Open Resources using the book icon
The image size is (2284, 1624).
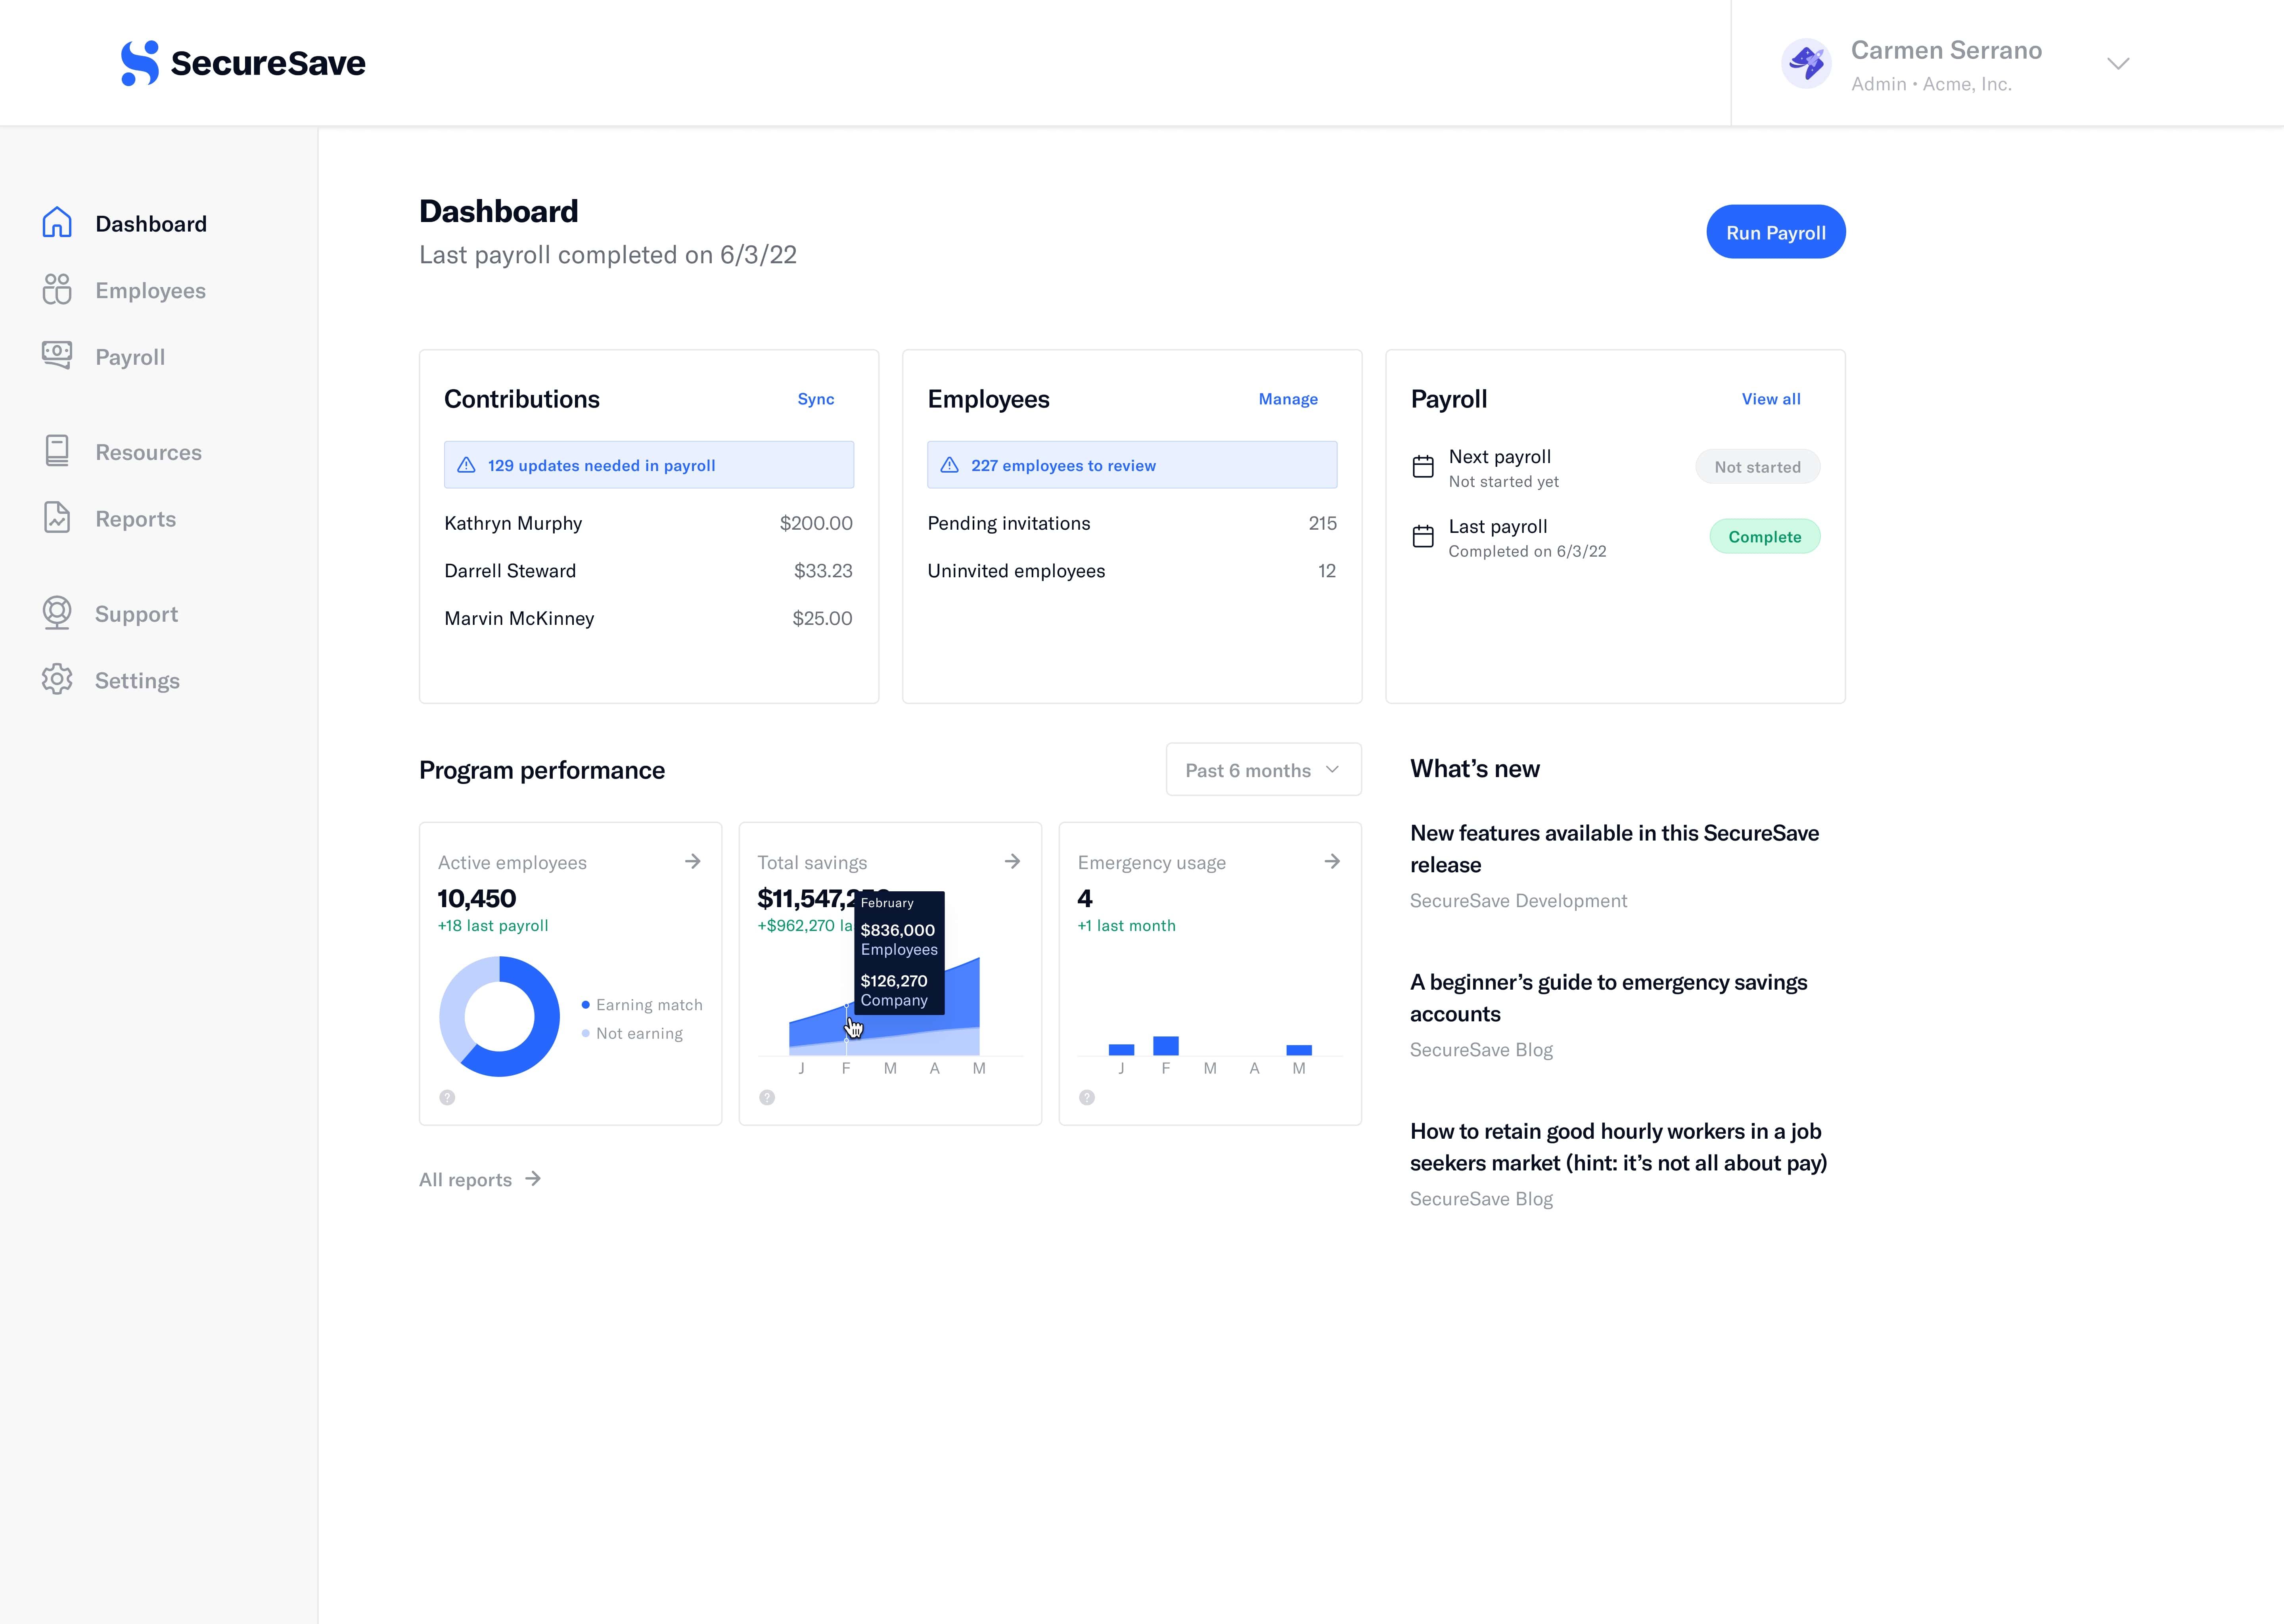[57, 451]
